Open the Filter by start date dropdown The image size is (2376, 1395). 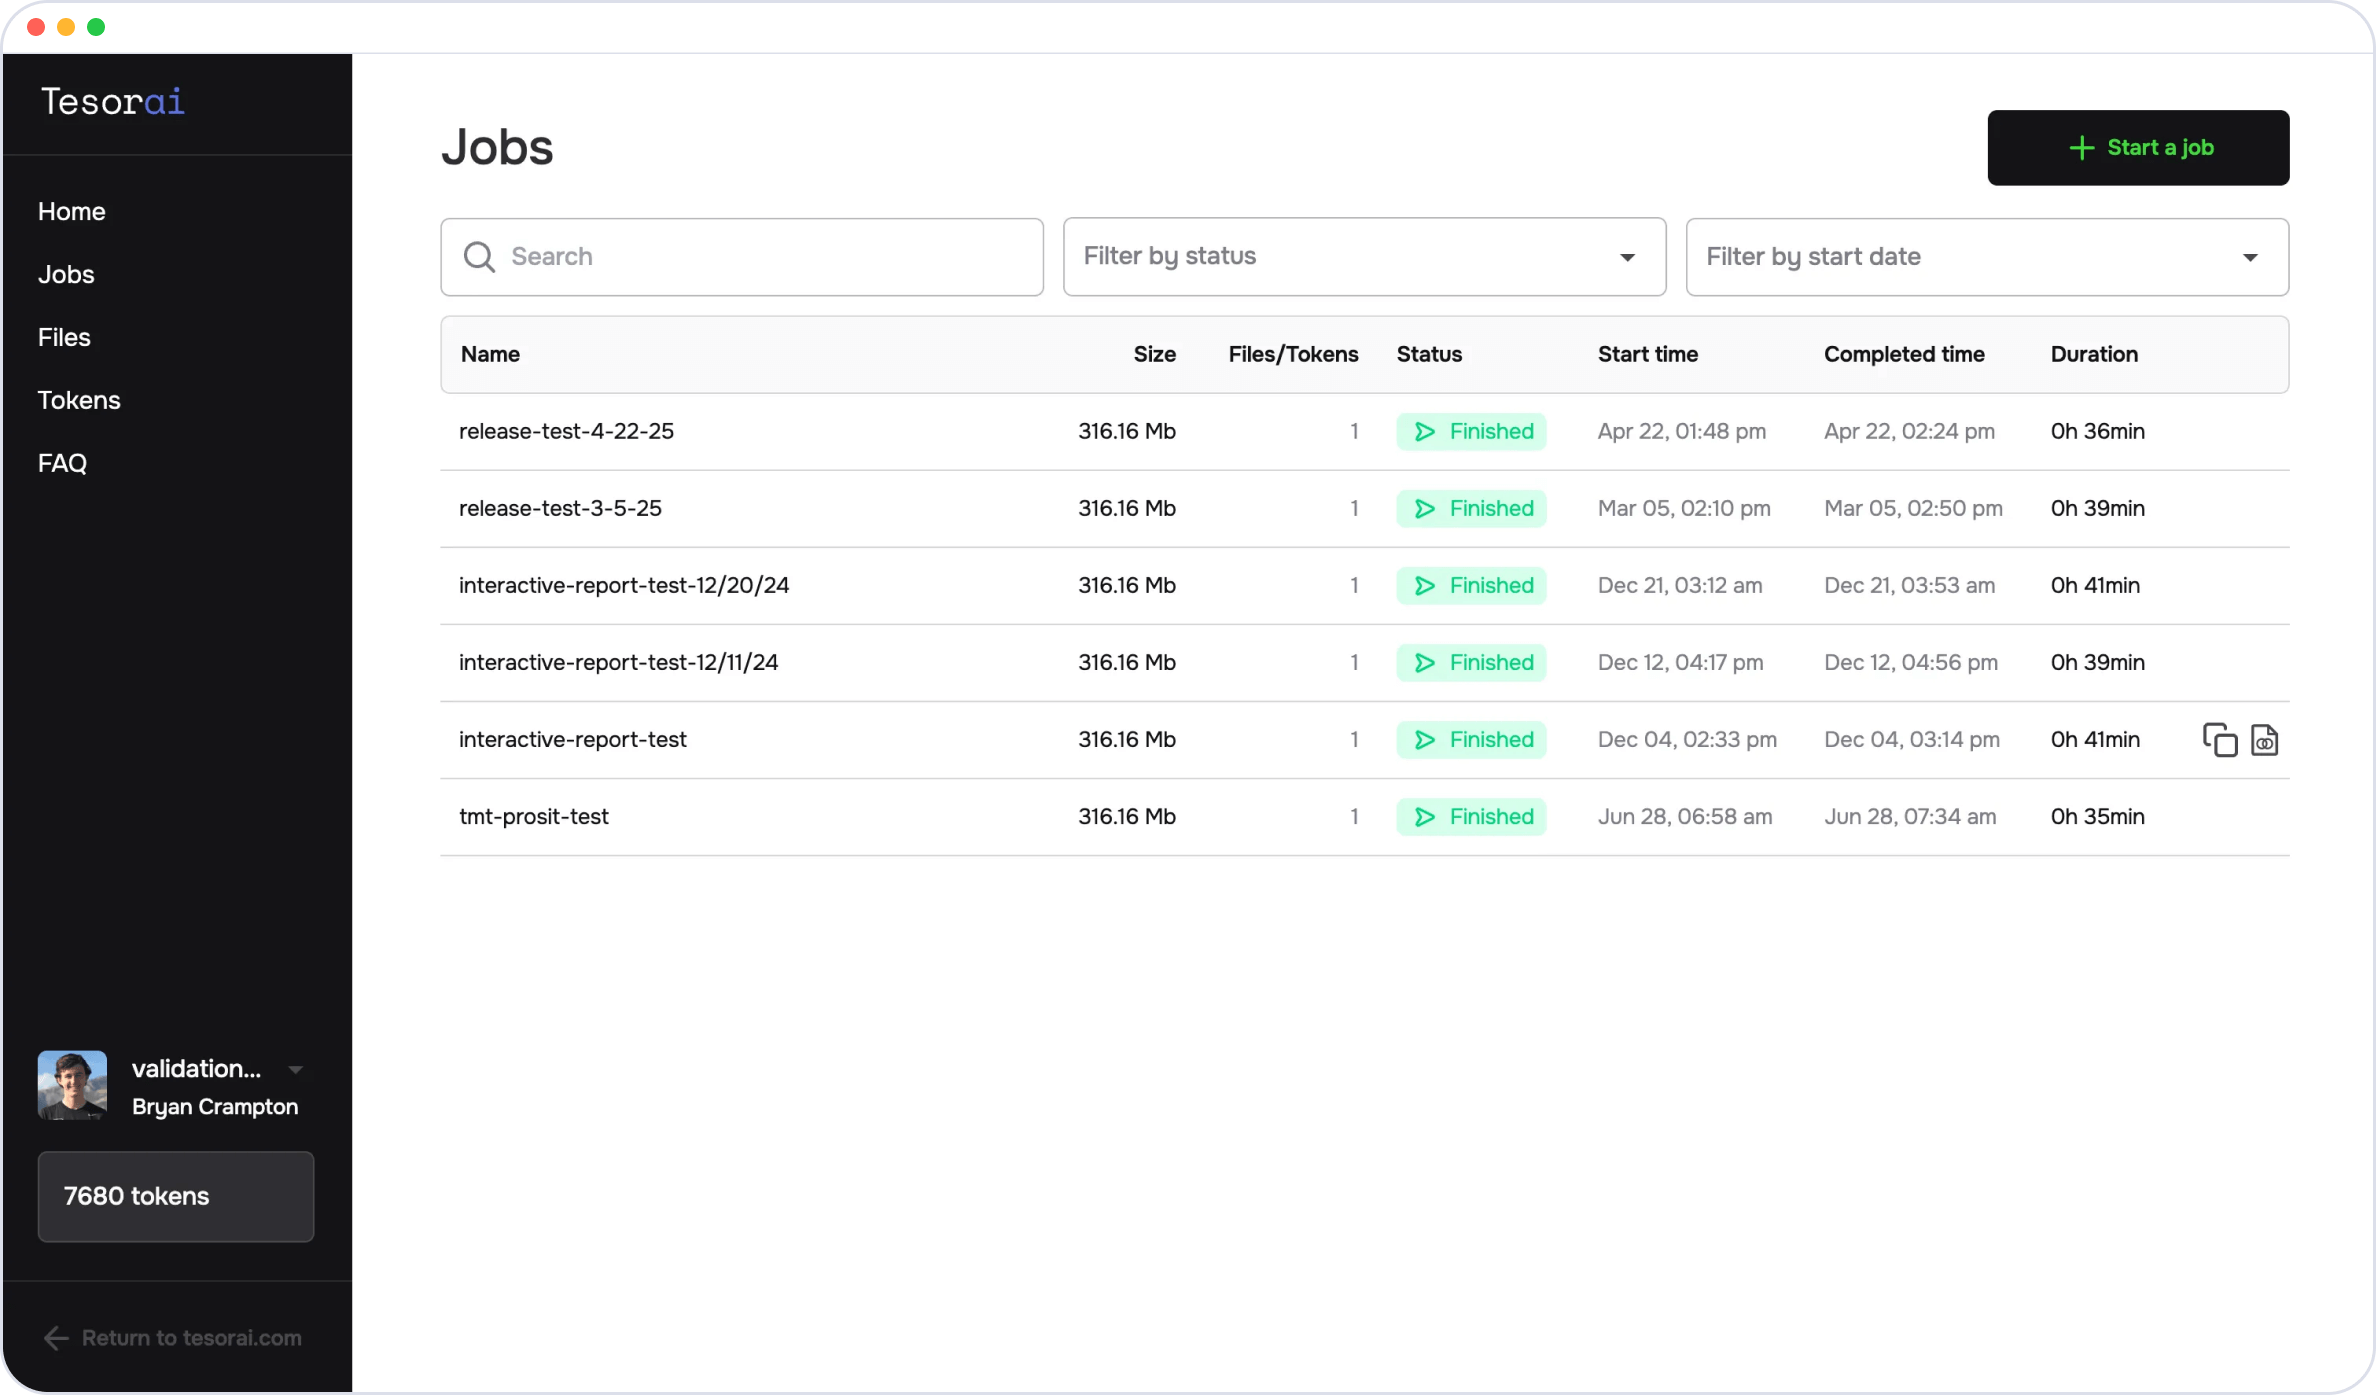[1987, 257]
